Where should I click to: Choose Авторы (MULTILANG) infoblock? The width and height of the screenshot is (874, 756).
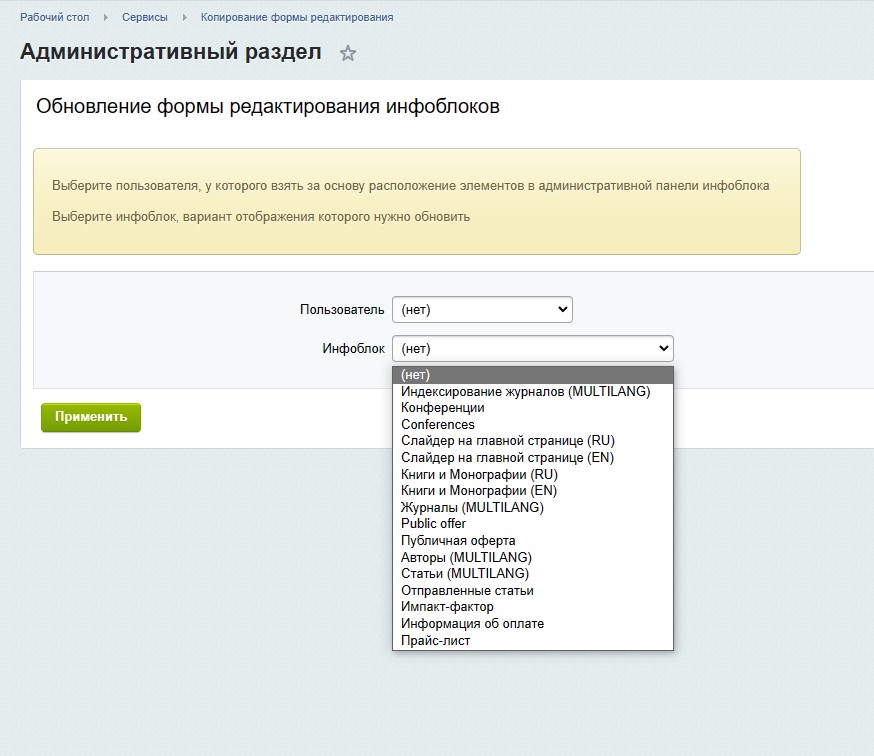[x=533, y=557]
